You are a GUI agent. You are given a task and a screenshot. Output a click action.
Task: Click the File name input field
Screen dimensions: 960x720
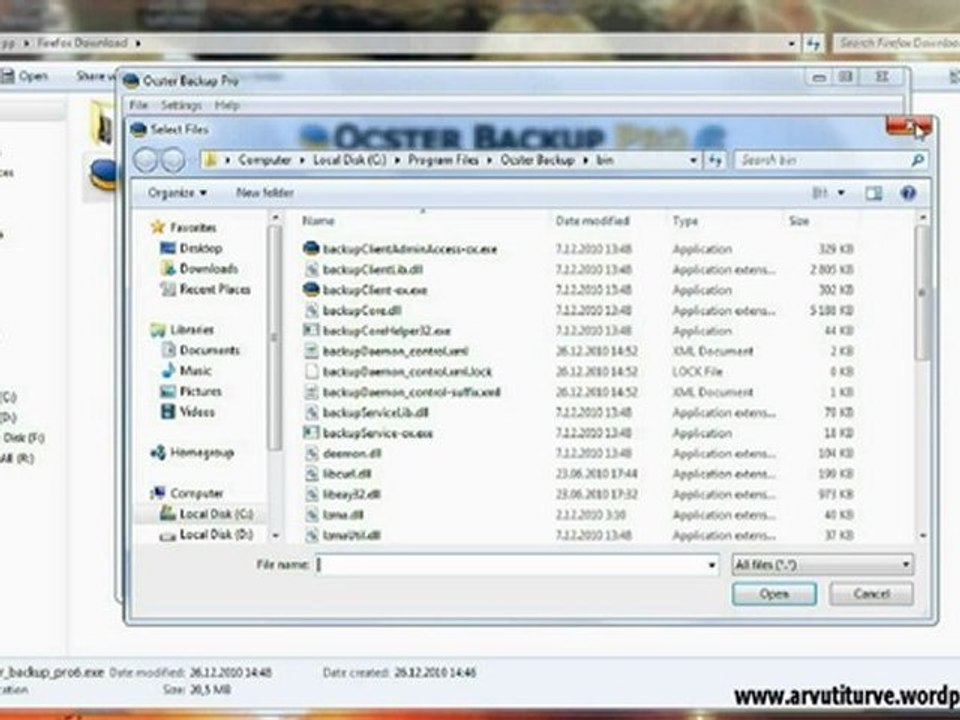pyautogui.click(x=517, y=564)
